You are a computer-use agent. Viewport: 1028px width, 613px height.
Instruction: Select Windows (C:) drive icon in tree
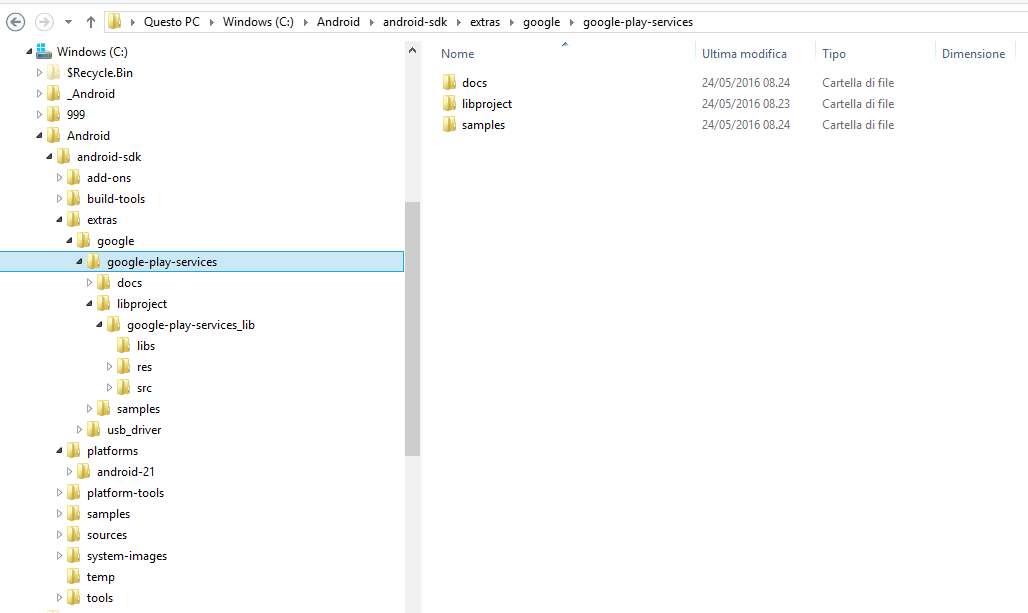(44, 51)
